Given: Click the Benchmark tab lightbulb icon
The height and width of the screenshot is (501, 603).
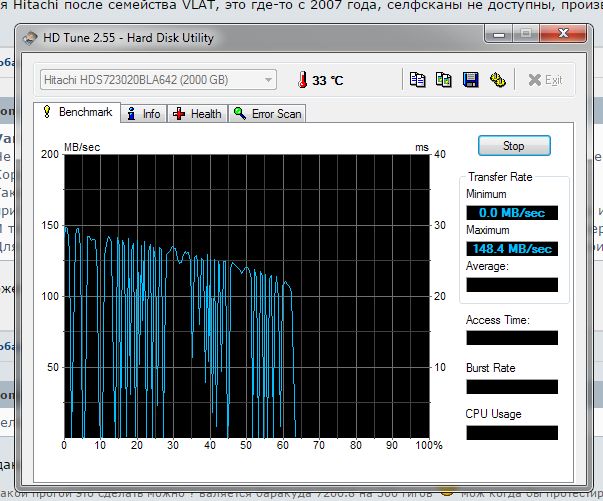Looking at the screenshot, I should [x=47, y=112].
